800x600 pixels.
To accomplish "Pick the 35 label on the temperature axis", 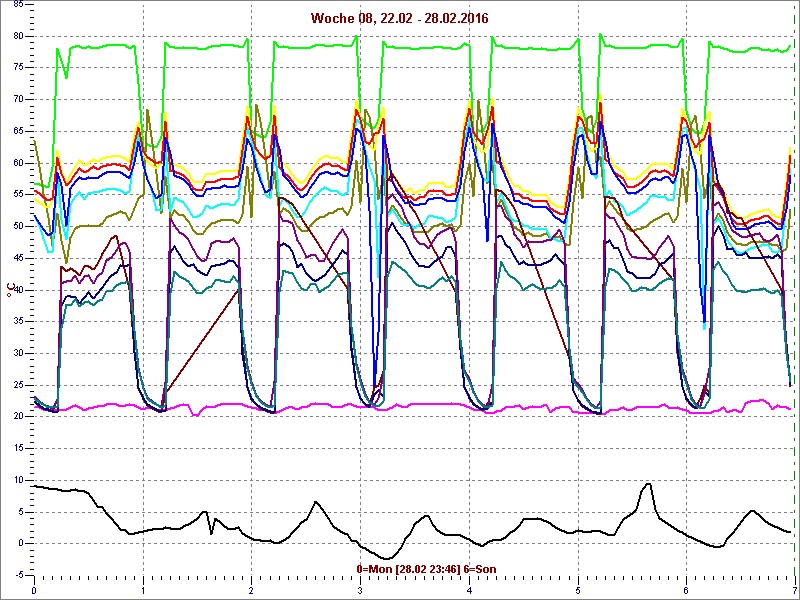I will click(x=18, y=321).
